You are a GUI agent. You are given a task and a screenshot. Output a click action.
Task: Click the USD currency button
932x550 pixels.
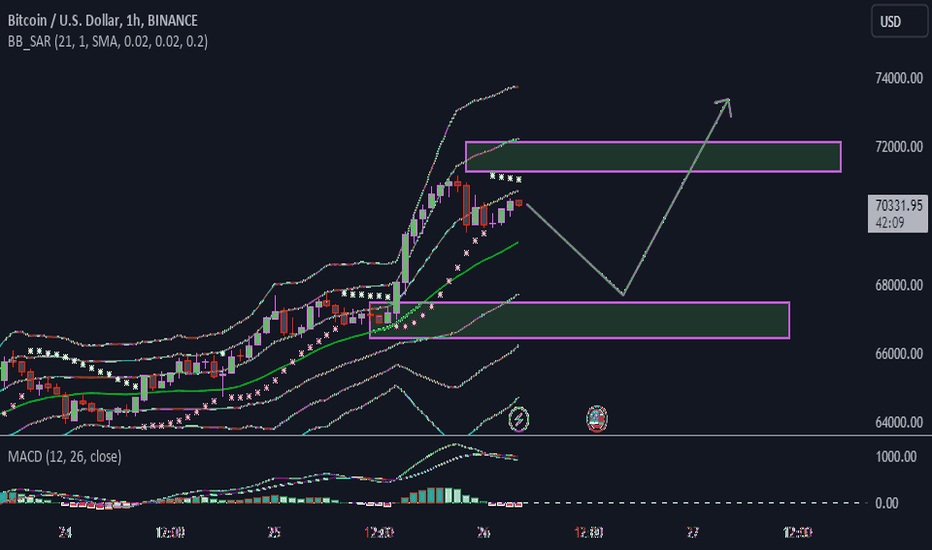tap(899, 21)
